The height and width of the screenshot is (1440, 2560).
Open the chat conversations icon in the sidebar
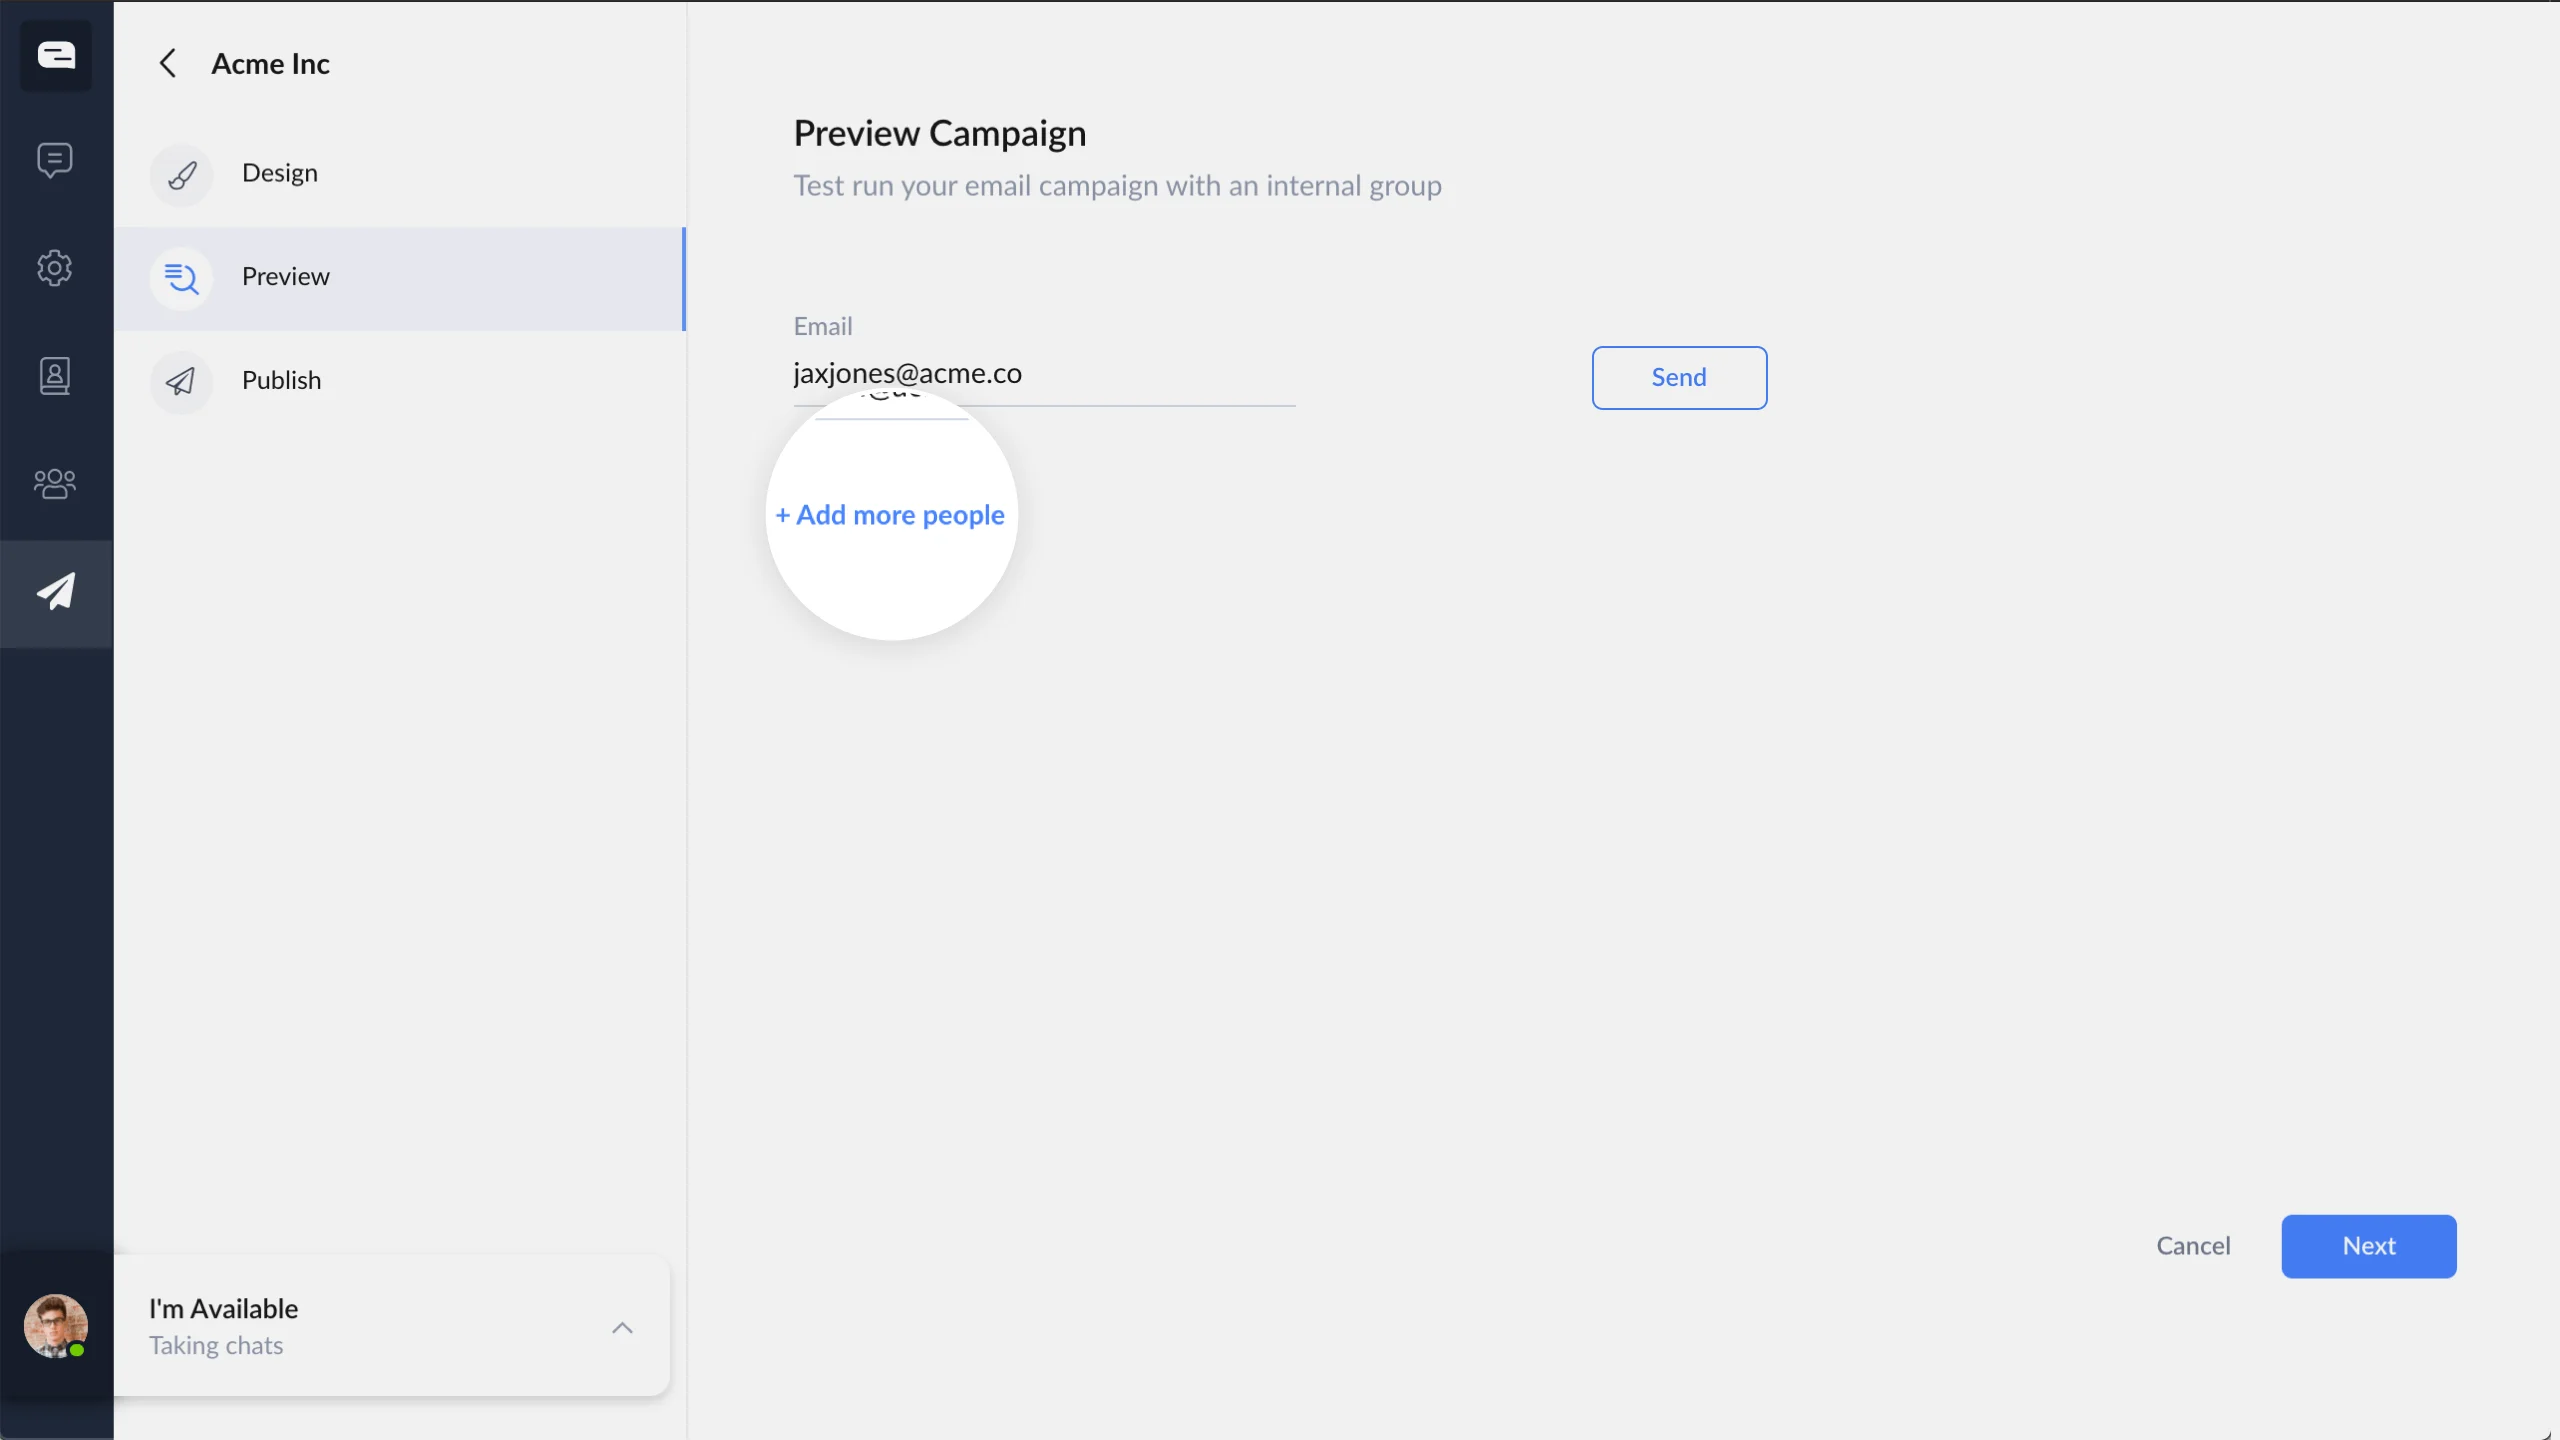point(55,160)
